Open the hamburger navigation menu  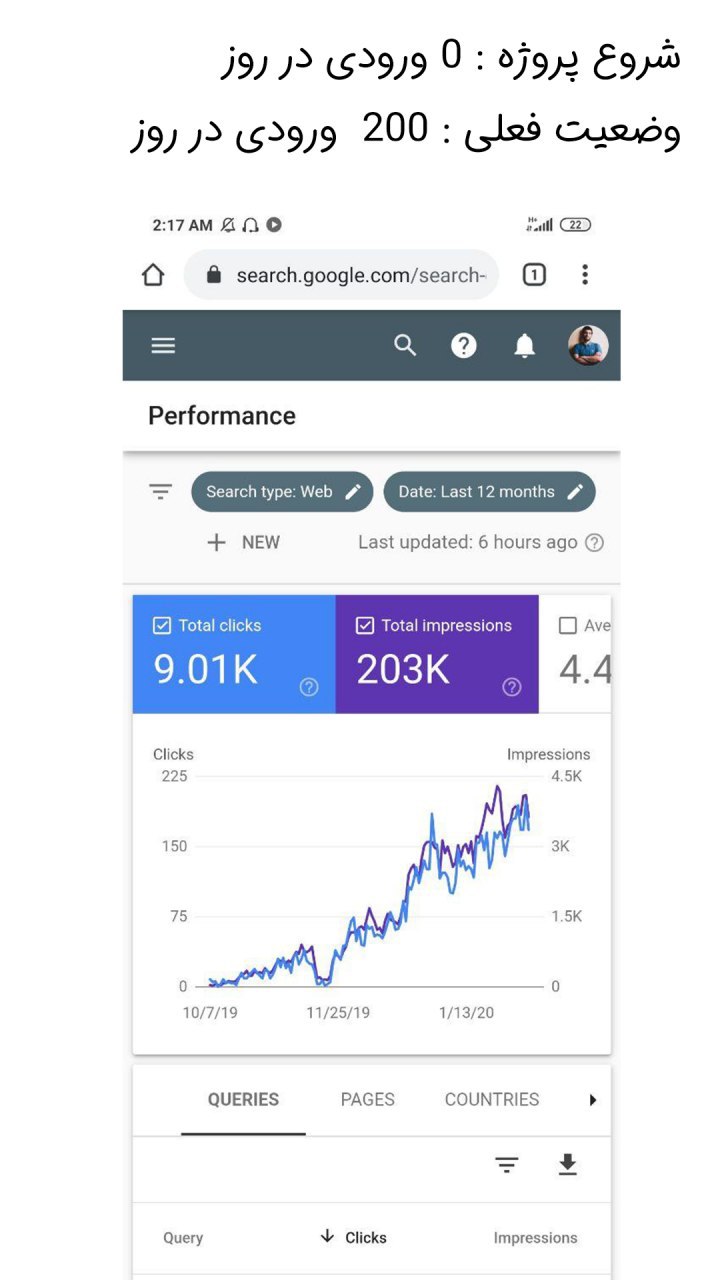[x=163, y=346]
